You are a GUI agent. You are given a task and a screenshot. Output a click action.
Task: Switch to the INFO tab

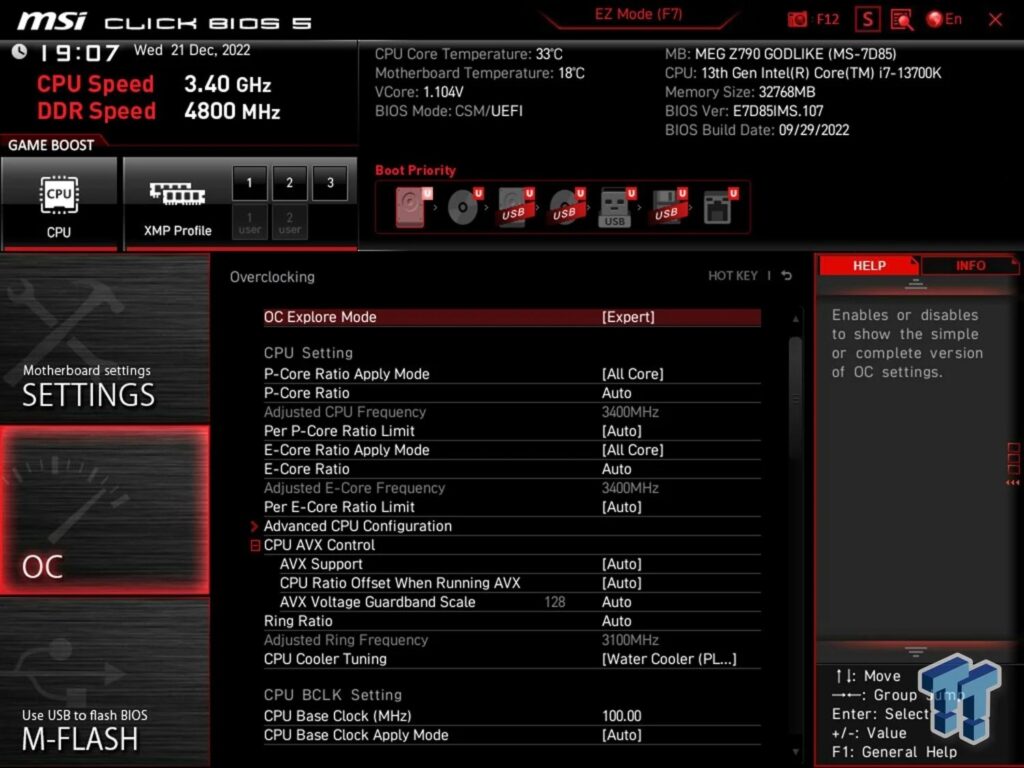tap(970, 266)
